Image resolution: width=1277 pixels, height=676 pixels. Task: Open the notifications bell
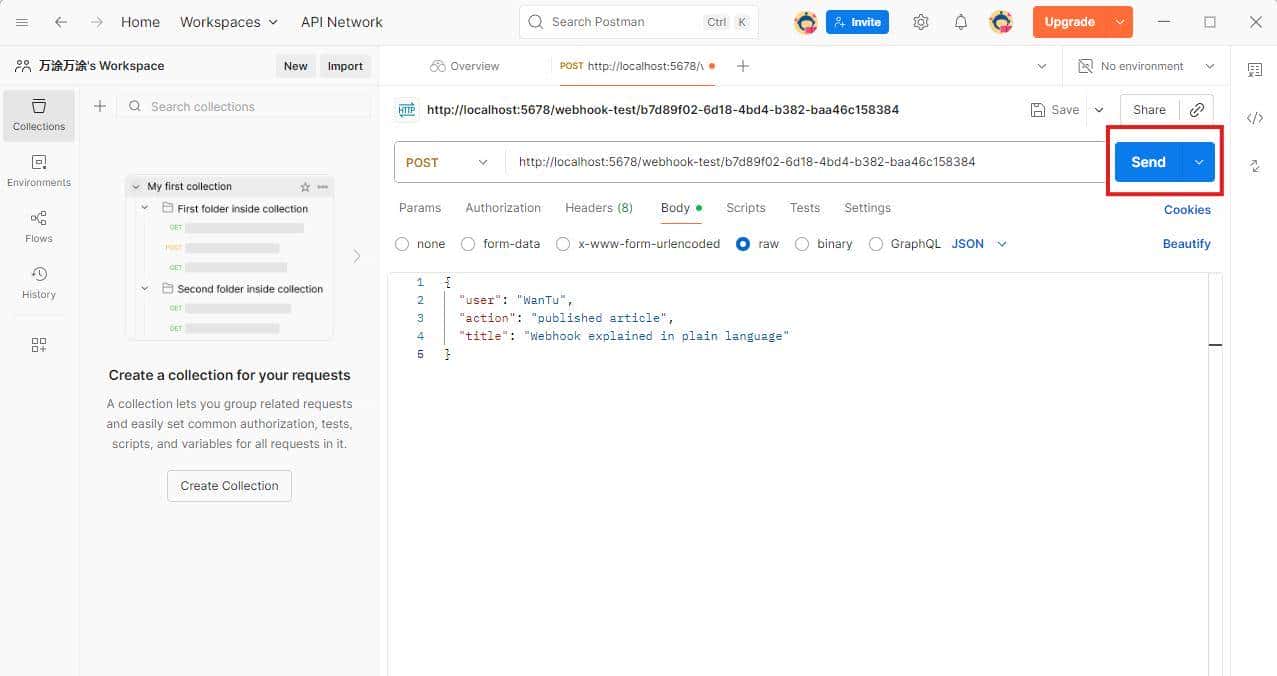(960, 21)
